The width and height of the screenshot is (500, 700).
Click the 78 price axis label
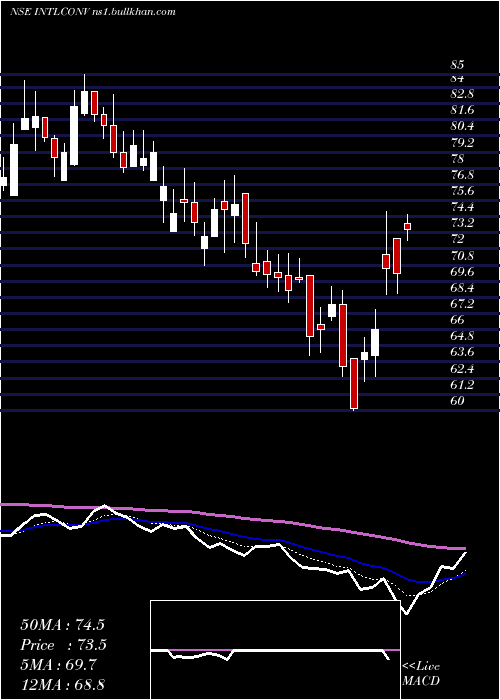click(x=457, y=159)
